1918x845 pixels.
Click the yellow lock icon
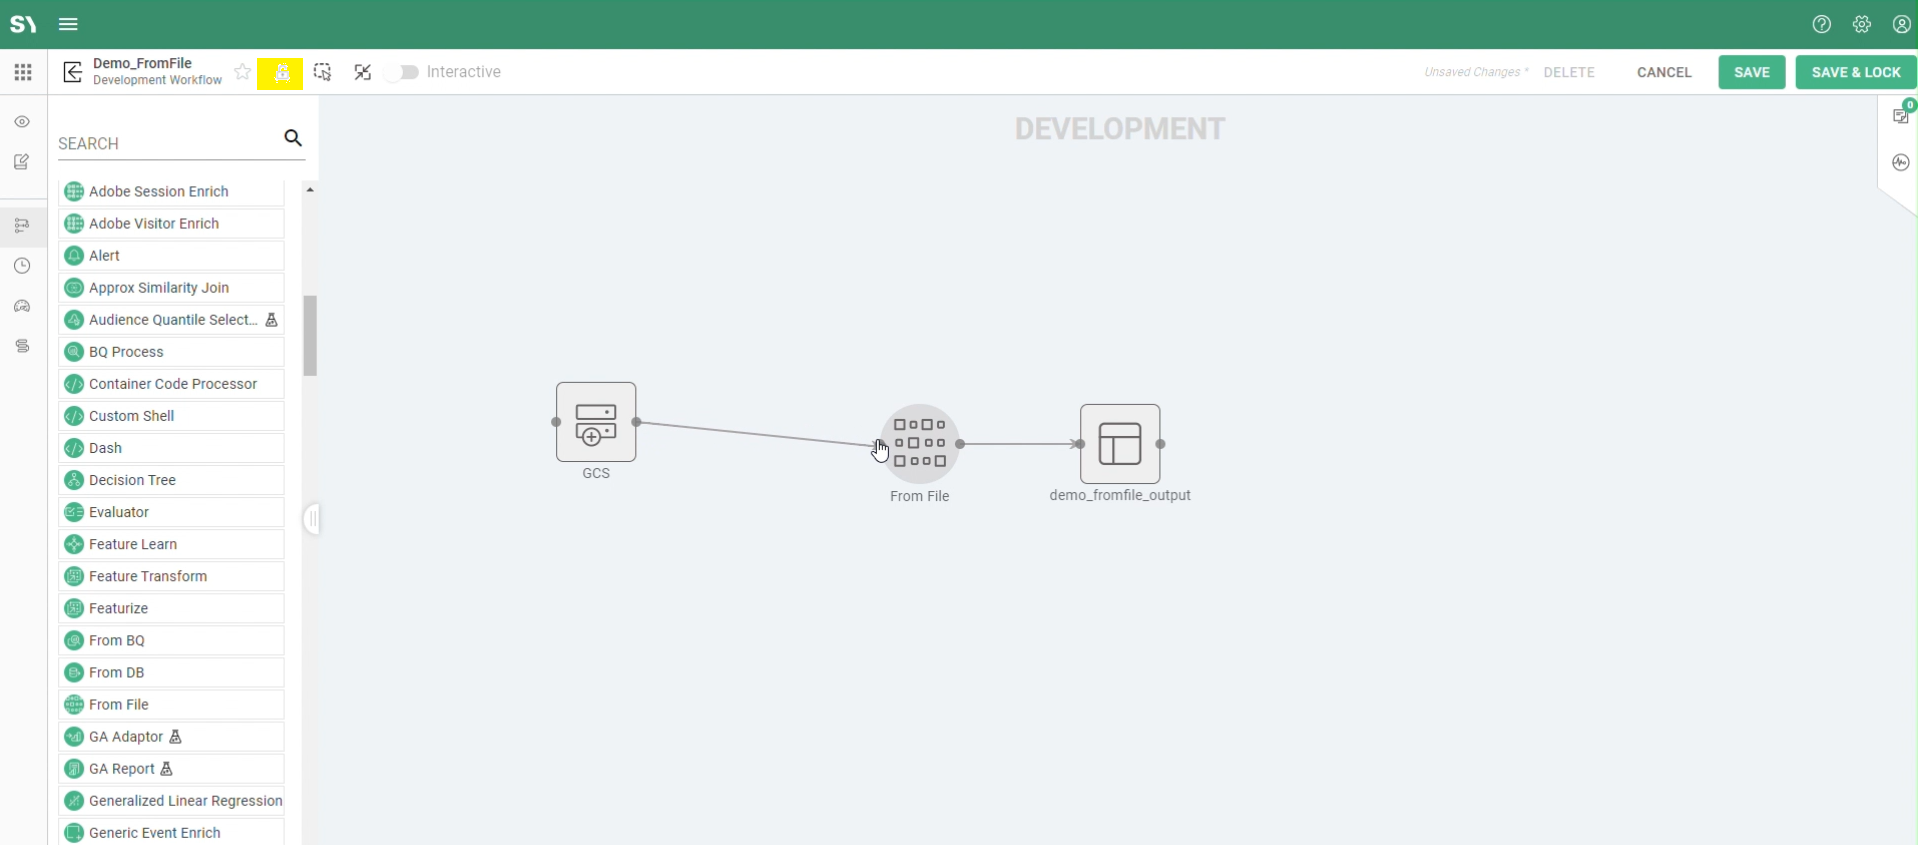click(x=281, y=73)
